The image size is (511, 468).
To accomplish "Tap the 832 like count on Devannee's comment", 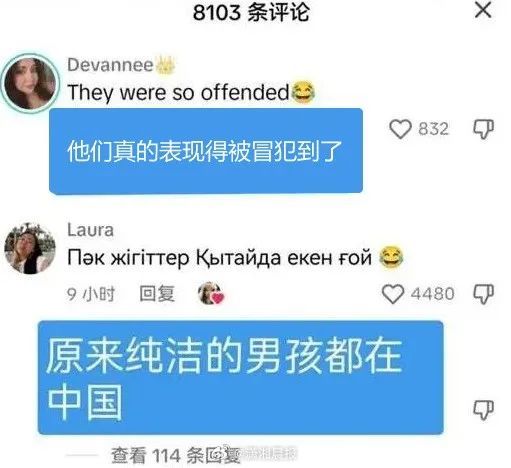I will click(x=433, y=129).
